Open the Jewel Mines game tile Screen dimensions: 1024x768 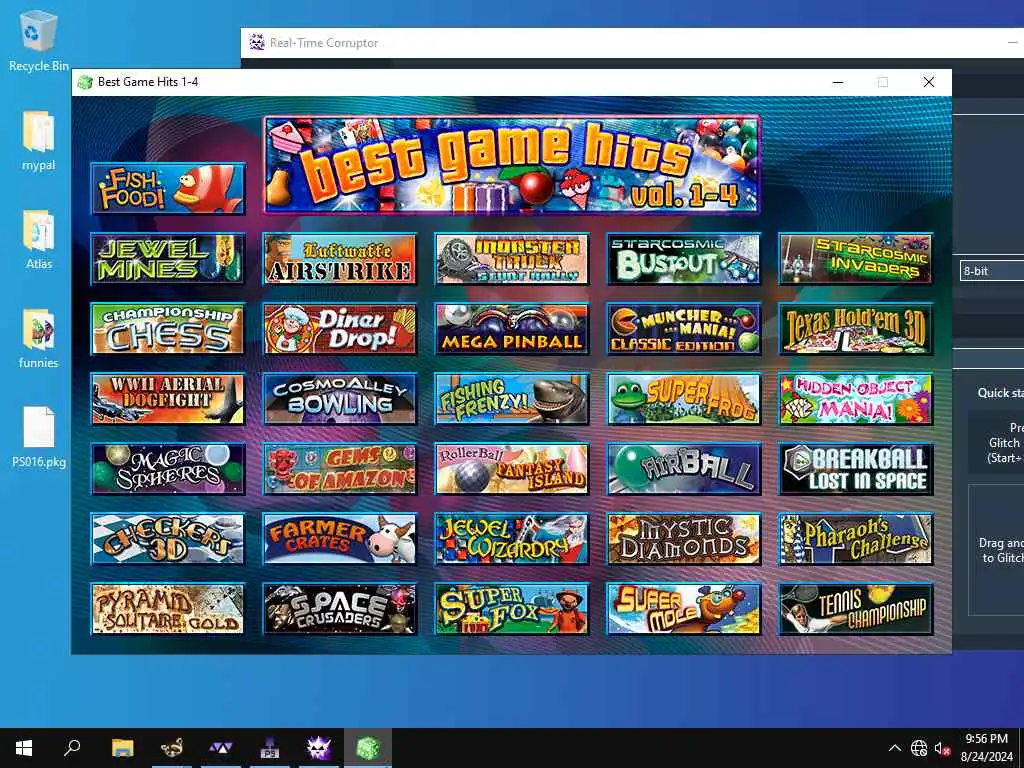coord(168,259)
